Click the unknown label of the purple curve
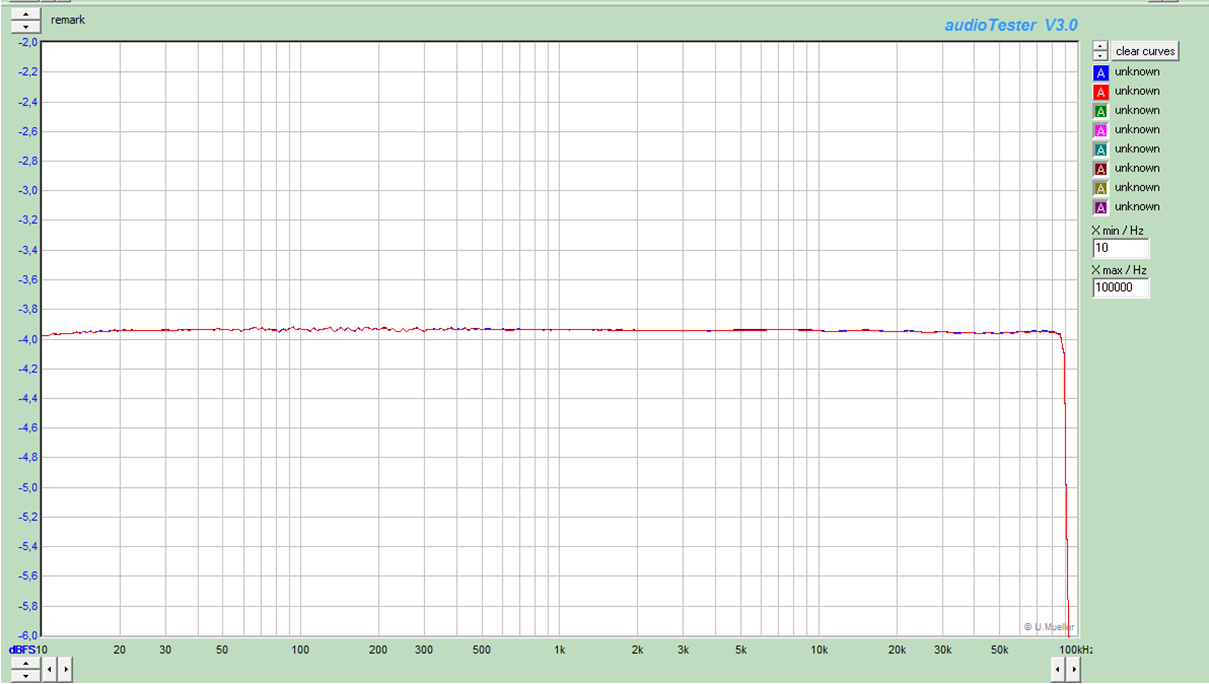 (x=1137, y=206)
